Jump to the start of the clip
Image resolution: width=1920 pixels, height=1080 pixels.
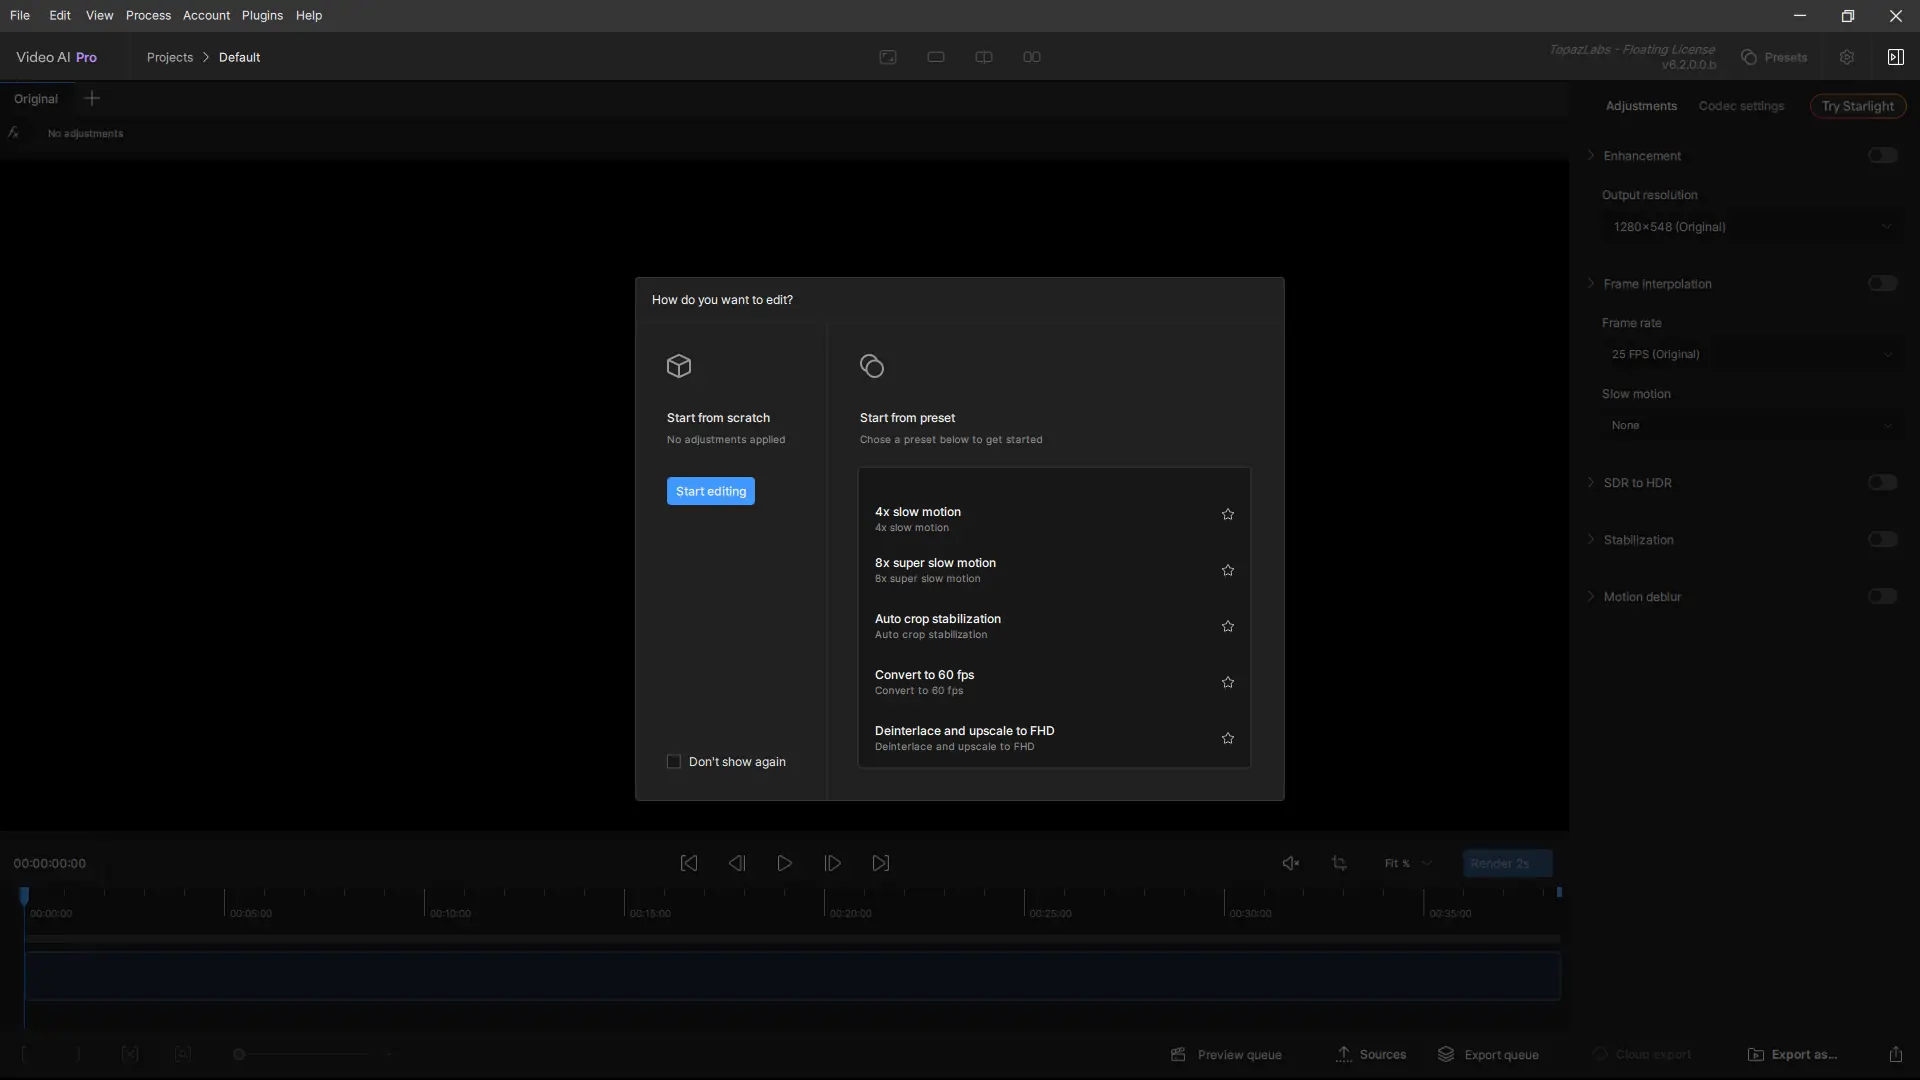point(689,863)
